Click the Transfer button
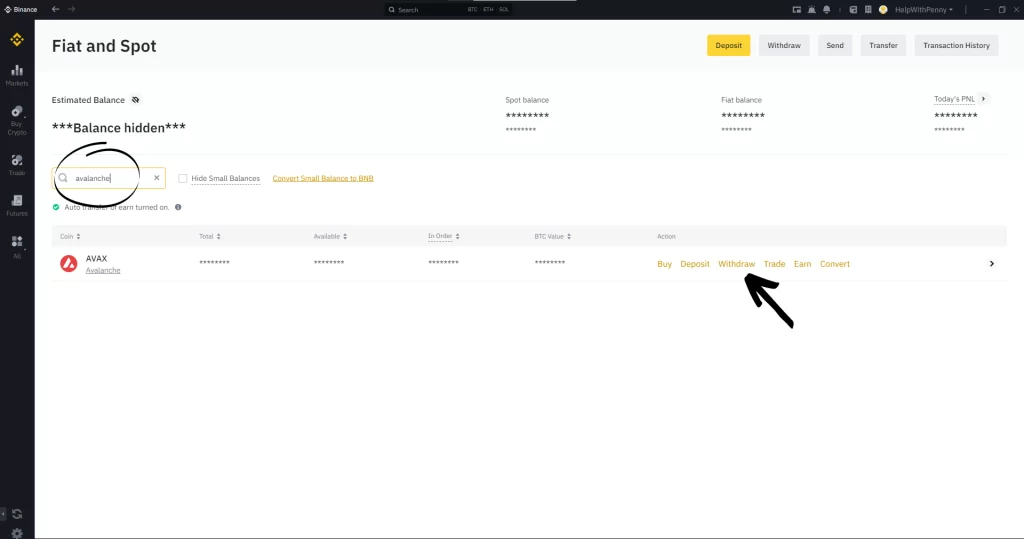1024x539 pixels. [883, 45]
